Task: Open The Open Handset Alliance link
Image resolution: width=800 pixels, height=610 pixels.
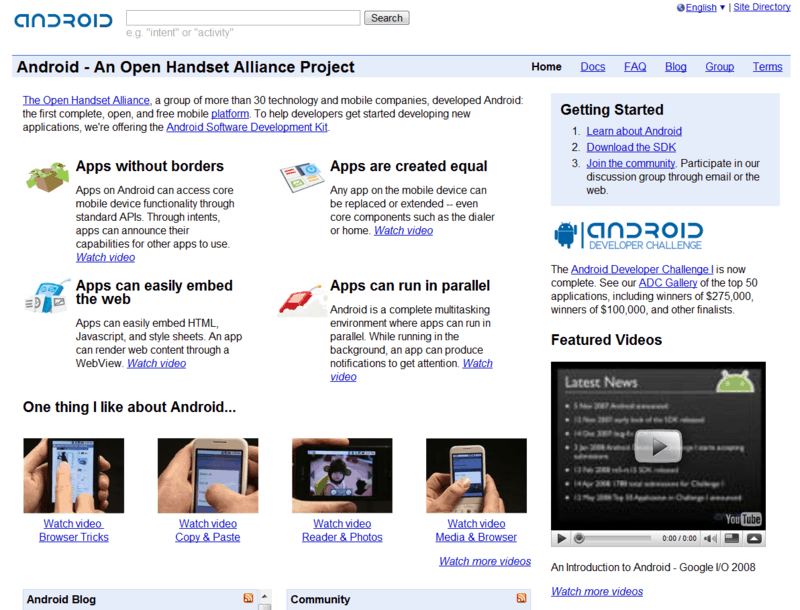Action: coord(86,100)
